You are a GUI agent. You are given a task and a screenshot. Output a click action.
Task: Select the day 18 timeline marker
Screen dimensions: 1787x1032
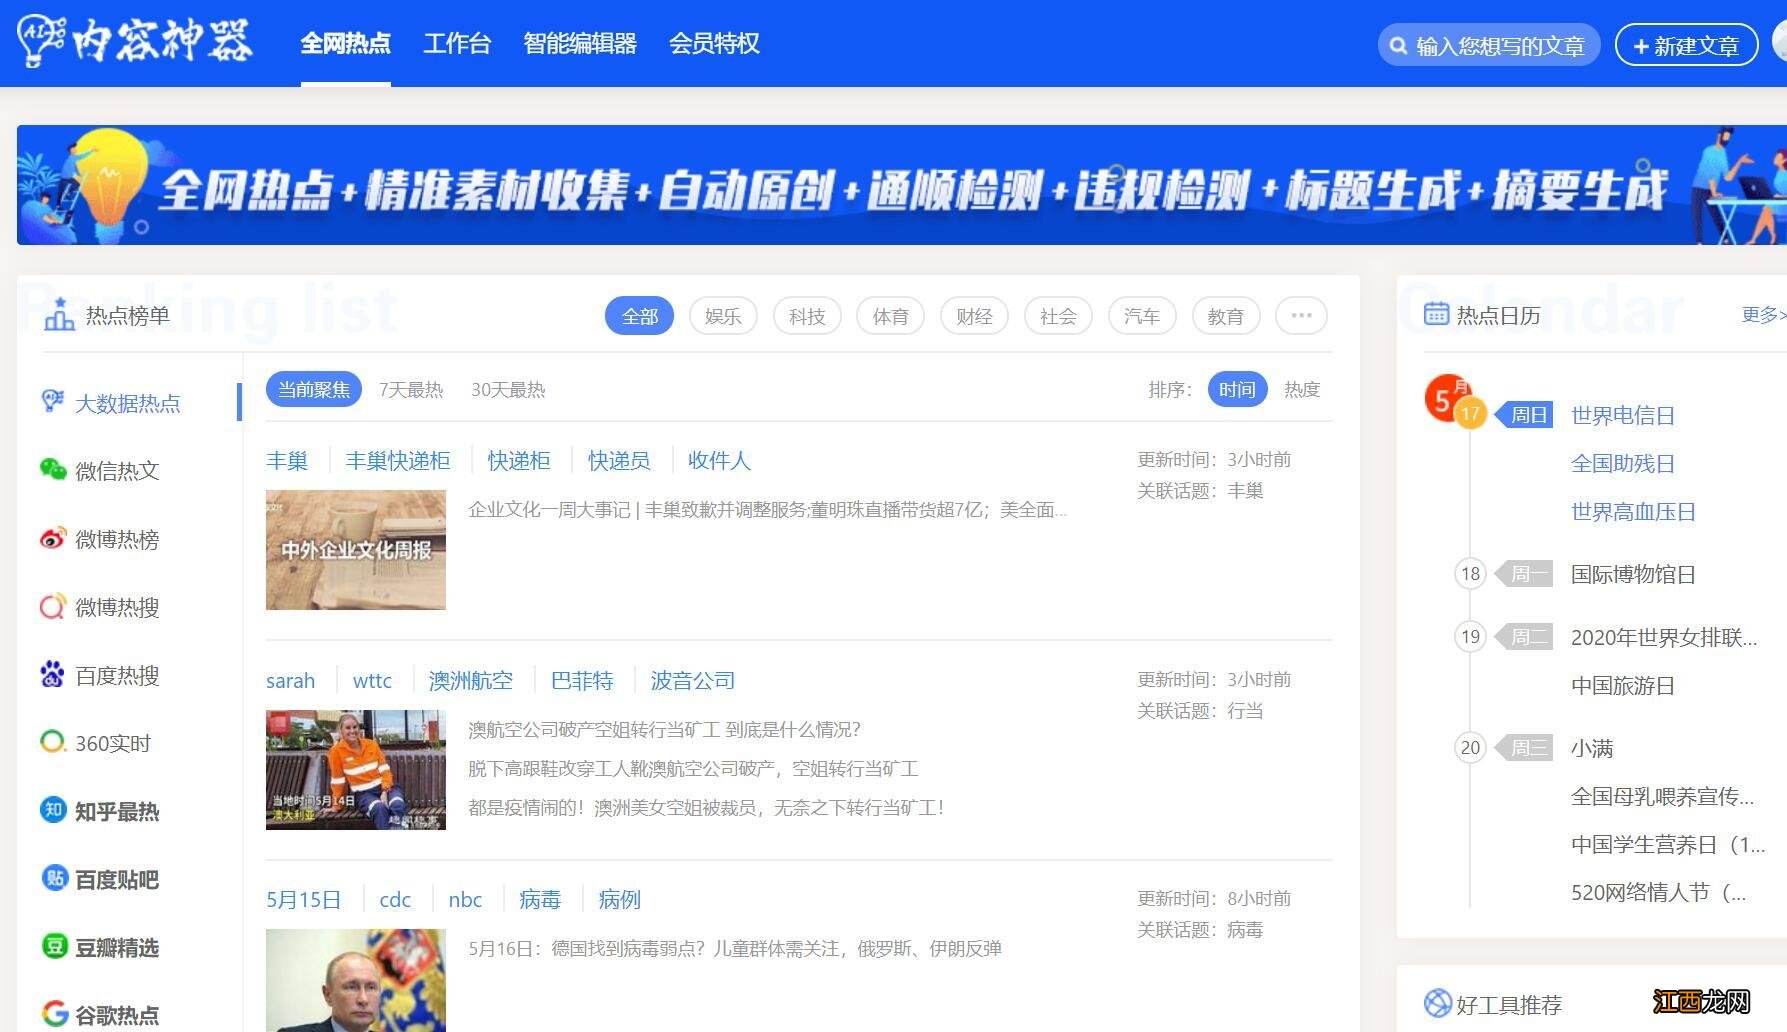pos(1470,574)
